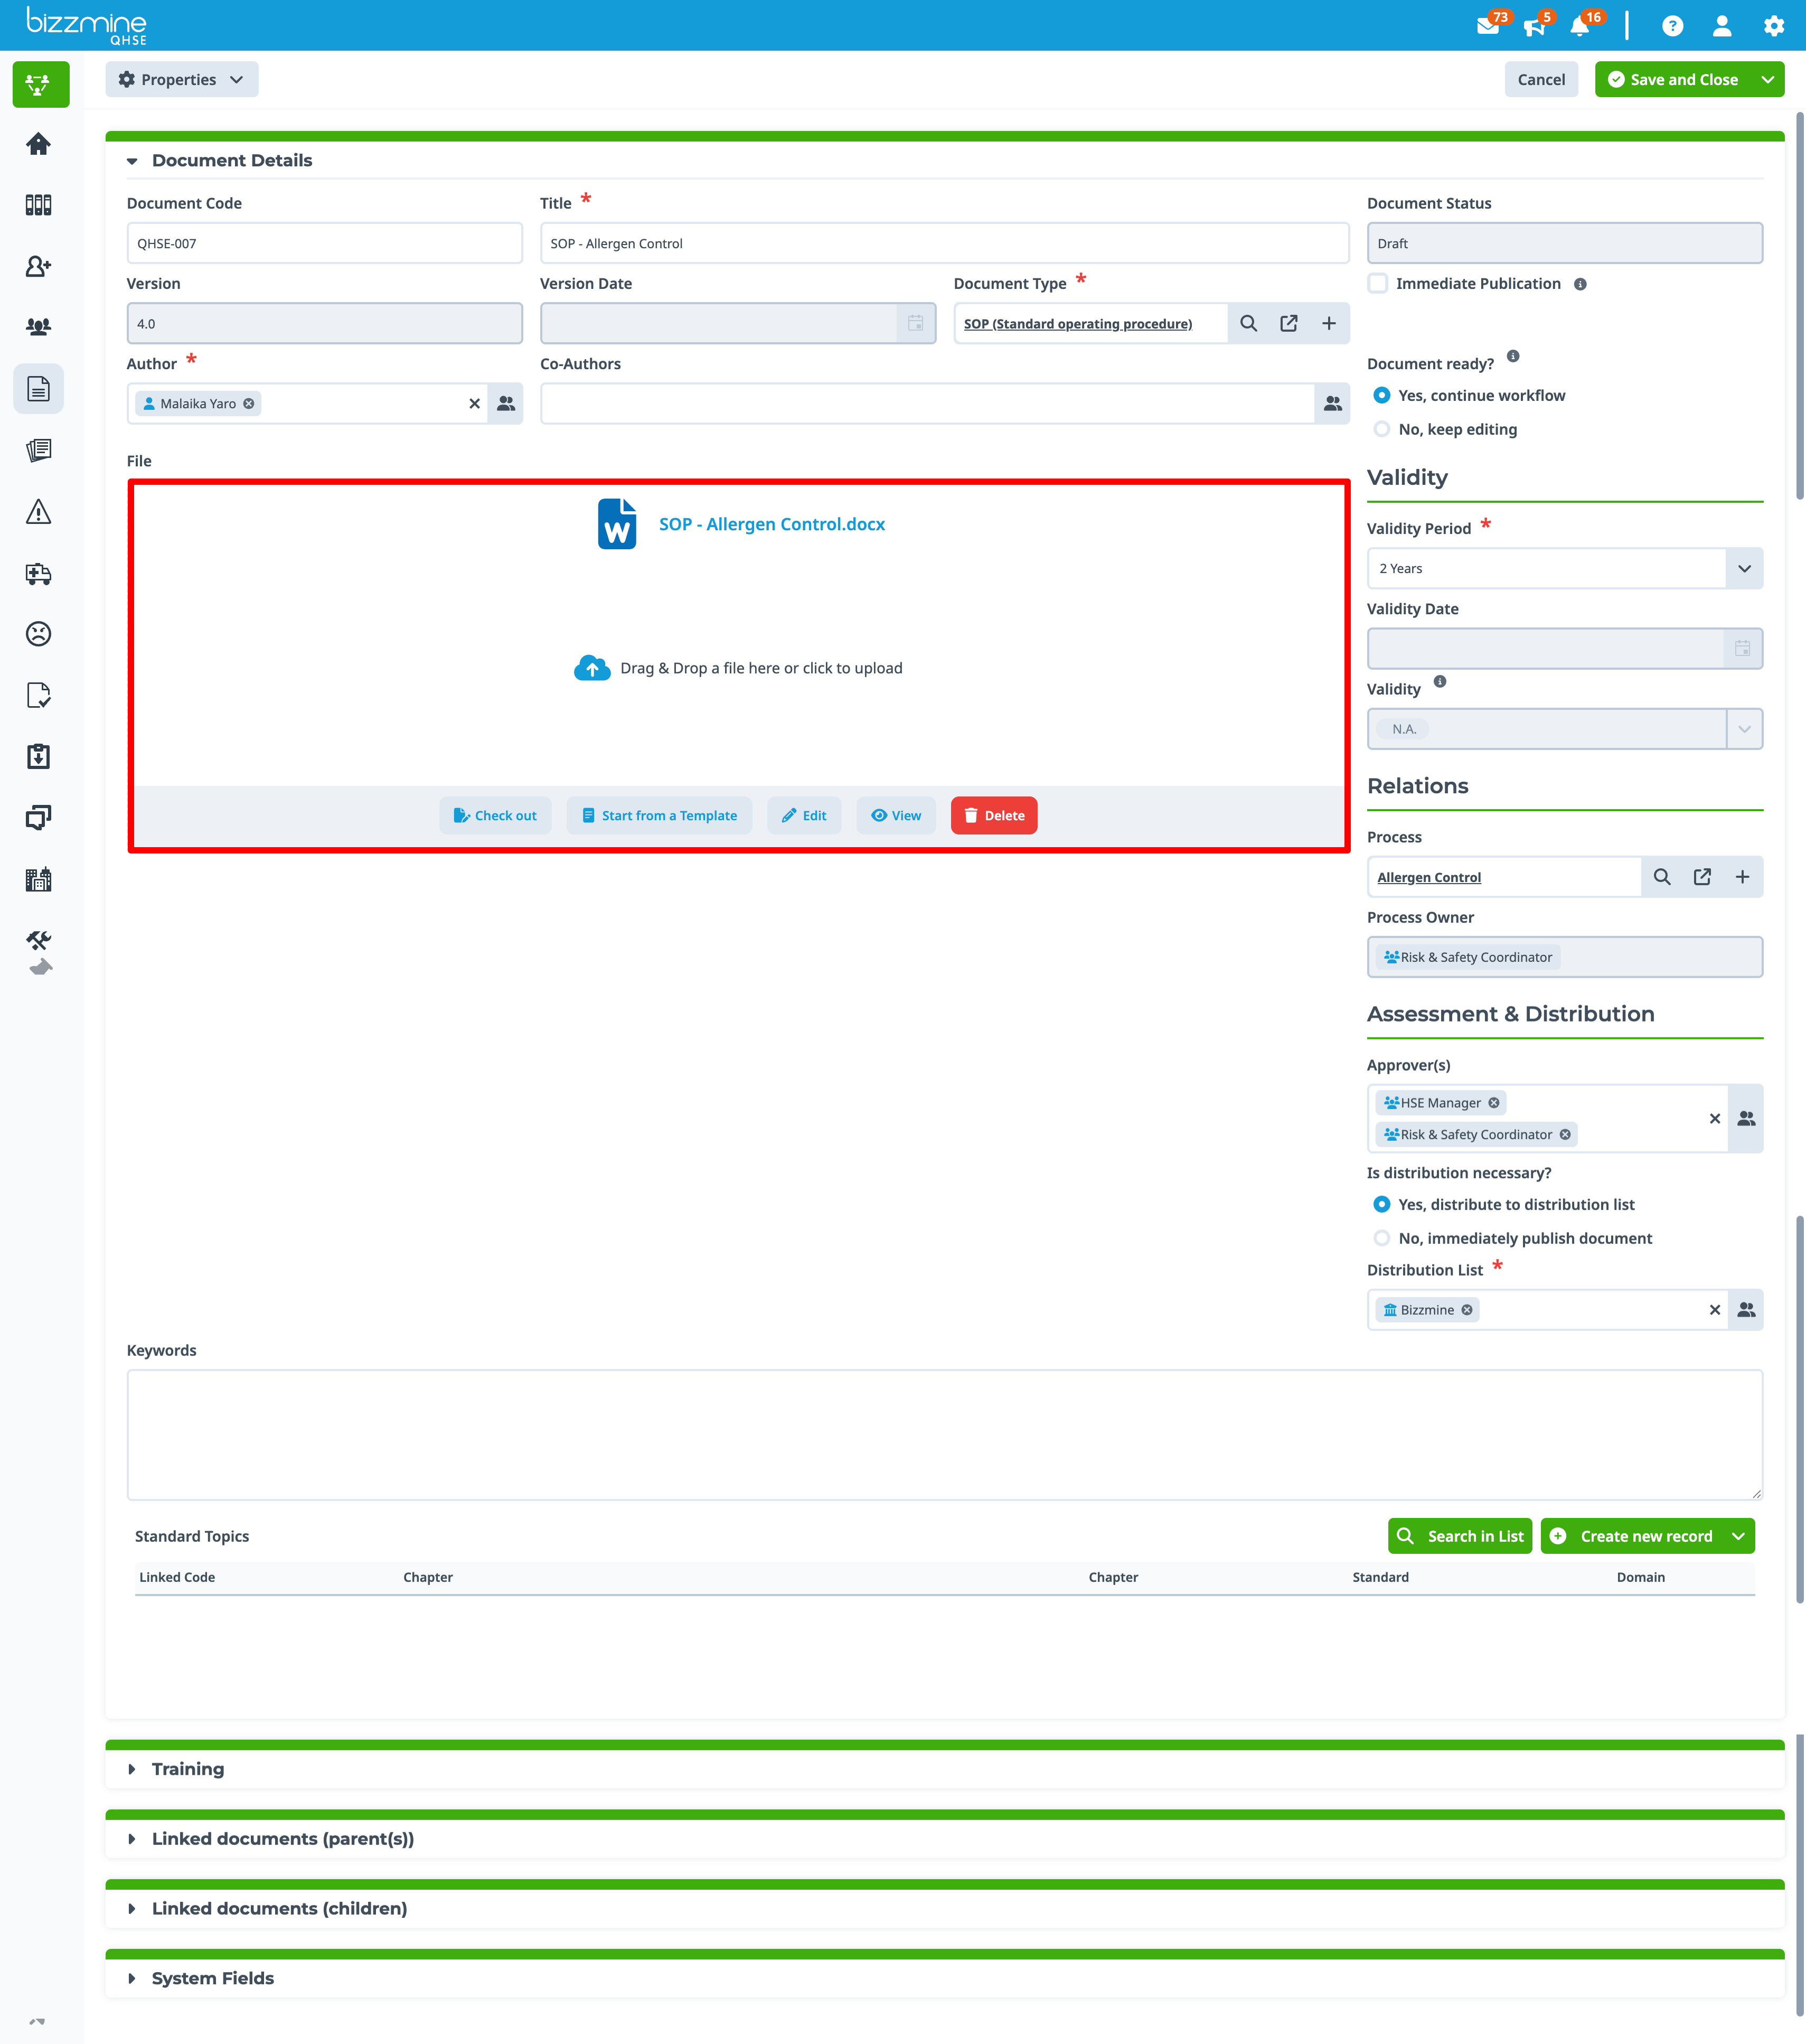The width and height of the screenshot is (1806, 2044).
Task: Open the Properties menu
Action: 181,80
